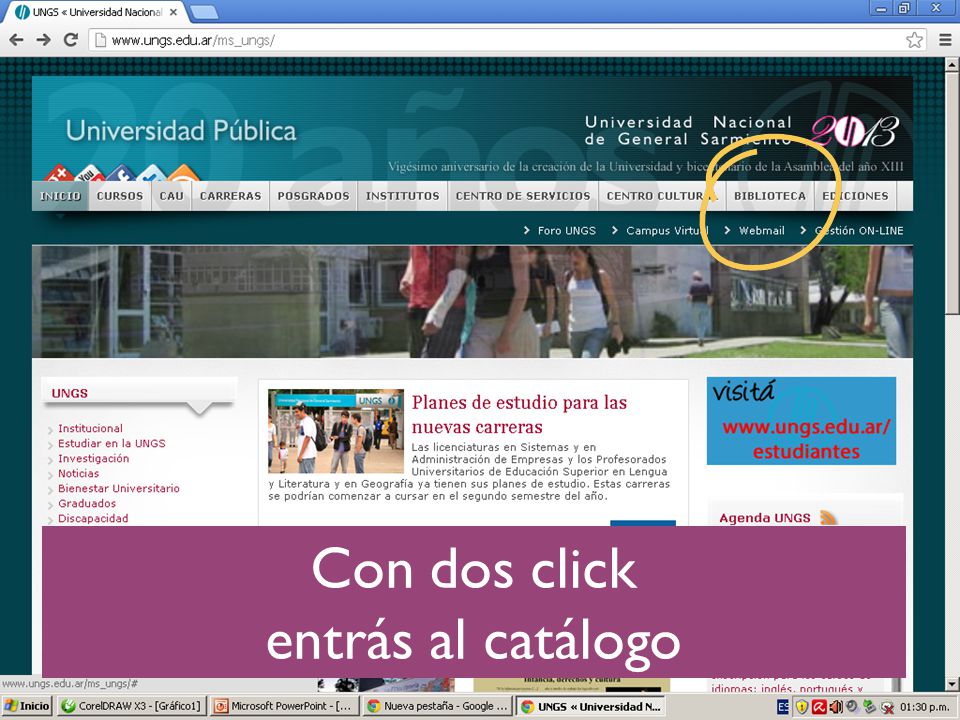Click the Agenda UNGS RSS feed icon
960x720 pixels.
point(828,517)
